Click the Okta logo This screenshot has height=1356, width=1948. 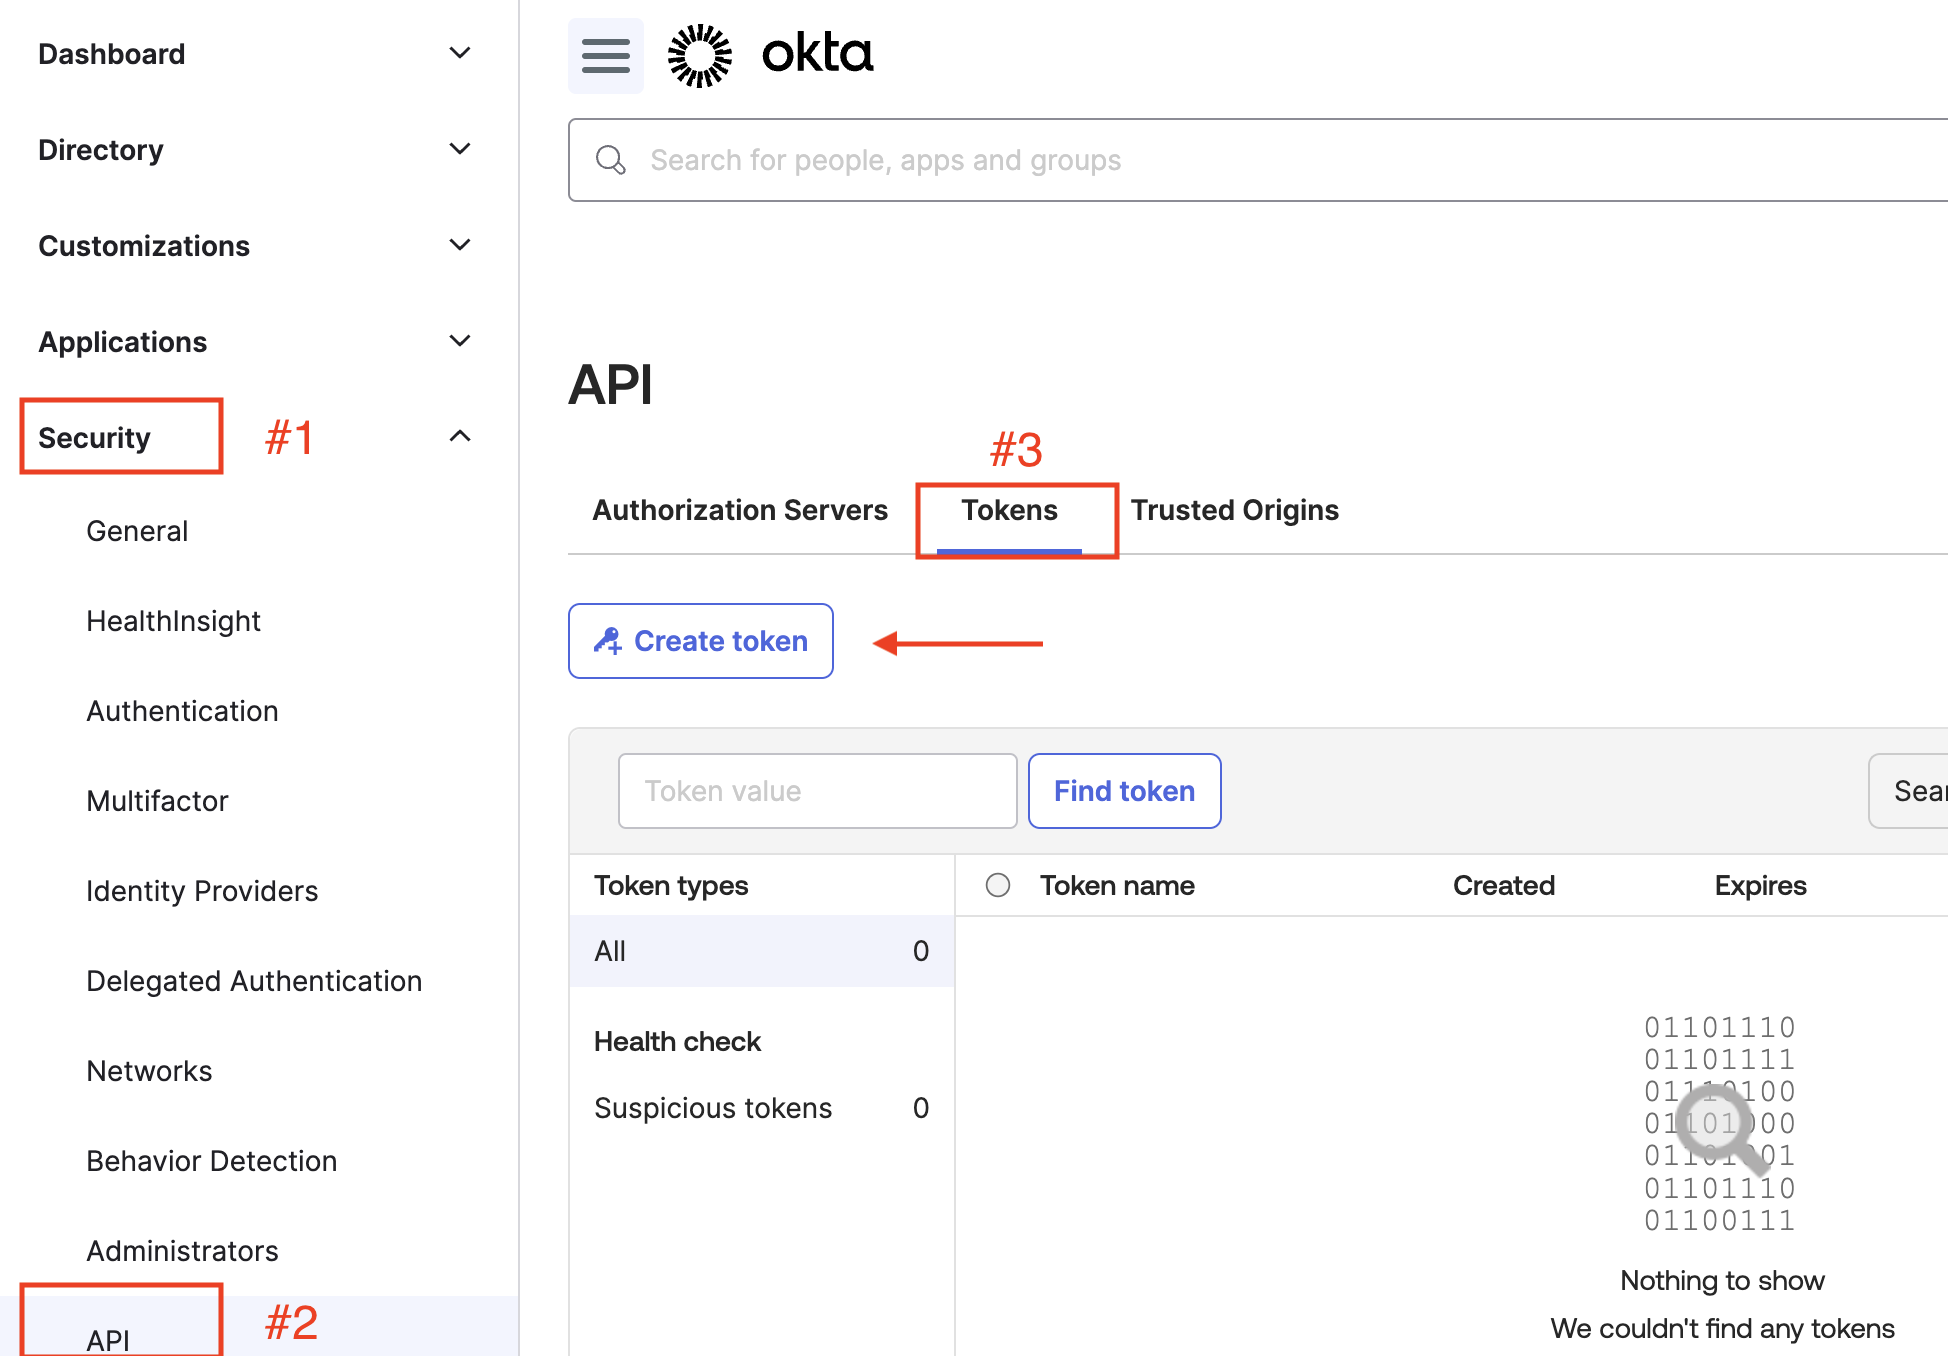(771, 55)
